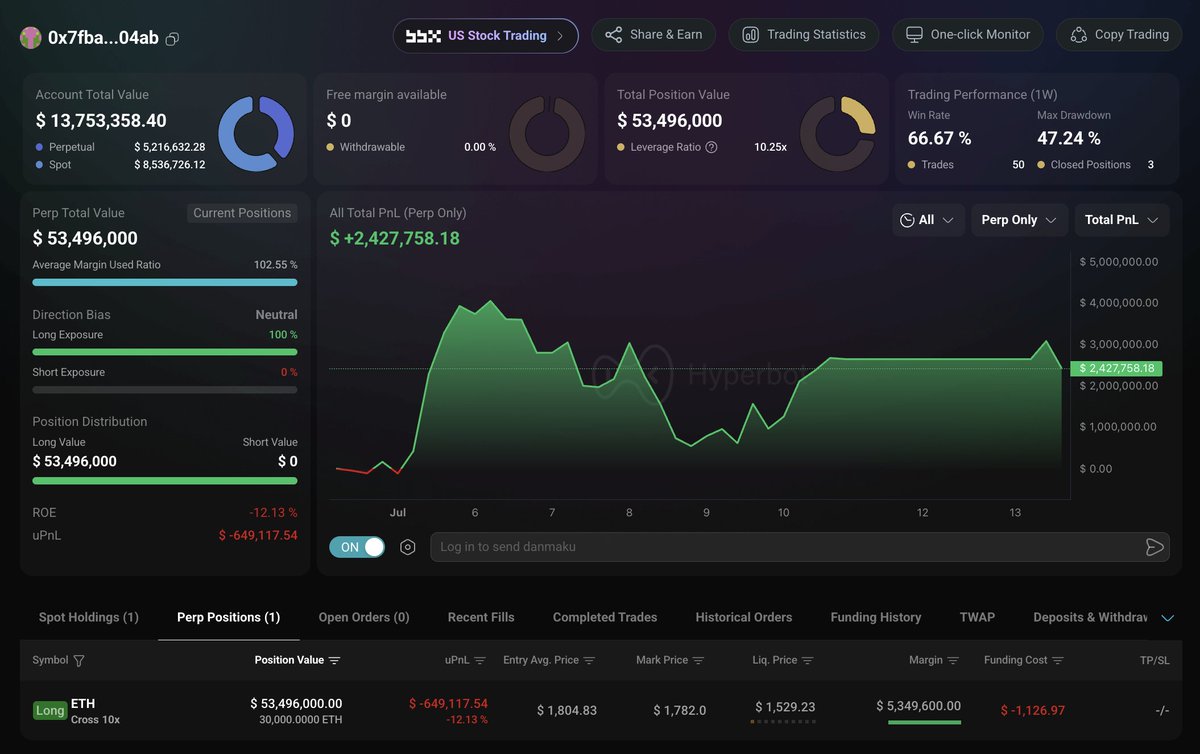Viewport: 1200px width, 754px height.
Task: Open the Share & Earn share icon
Action: coord(614,35)
